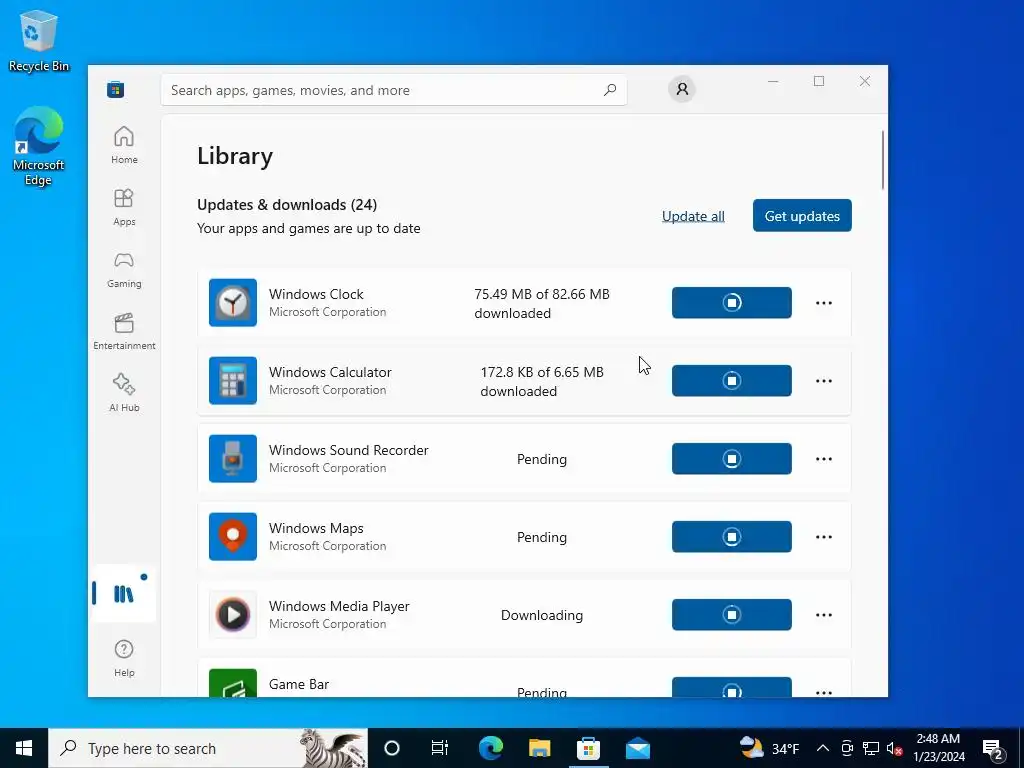This screenshot has height=768, width=1024.
Task: Click the network status tray icon
Action: click(871, 748)
